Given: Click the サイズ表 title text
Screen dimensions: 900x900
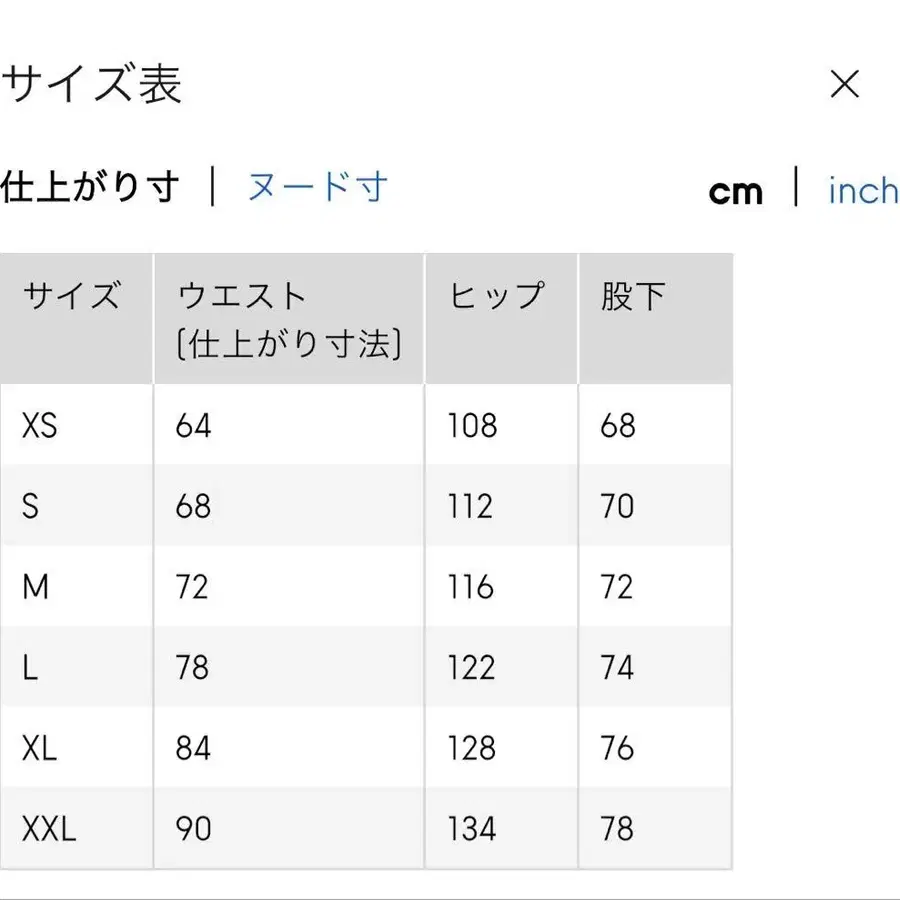Looking at the screenshot, I should click(x=93, y=84).
